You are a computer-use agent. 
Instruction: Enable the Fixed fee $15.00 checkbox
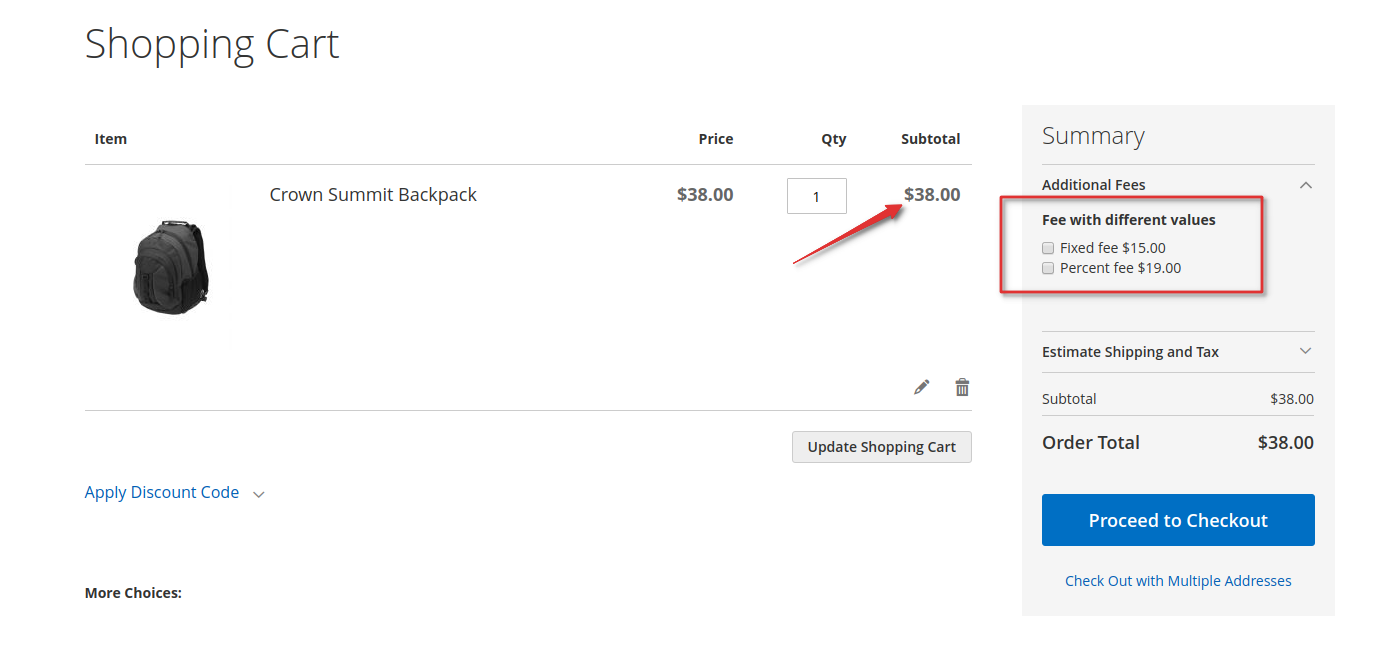[x=1048, y=248]
